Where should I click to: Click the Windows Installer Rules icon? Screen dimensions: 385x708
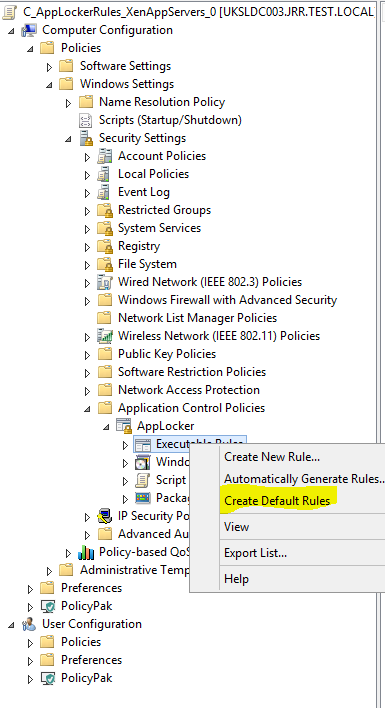coord(143,462)
